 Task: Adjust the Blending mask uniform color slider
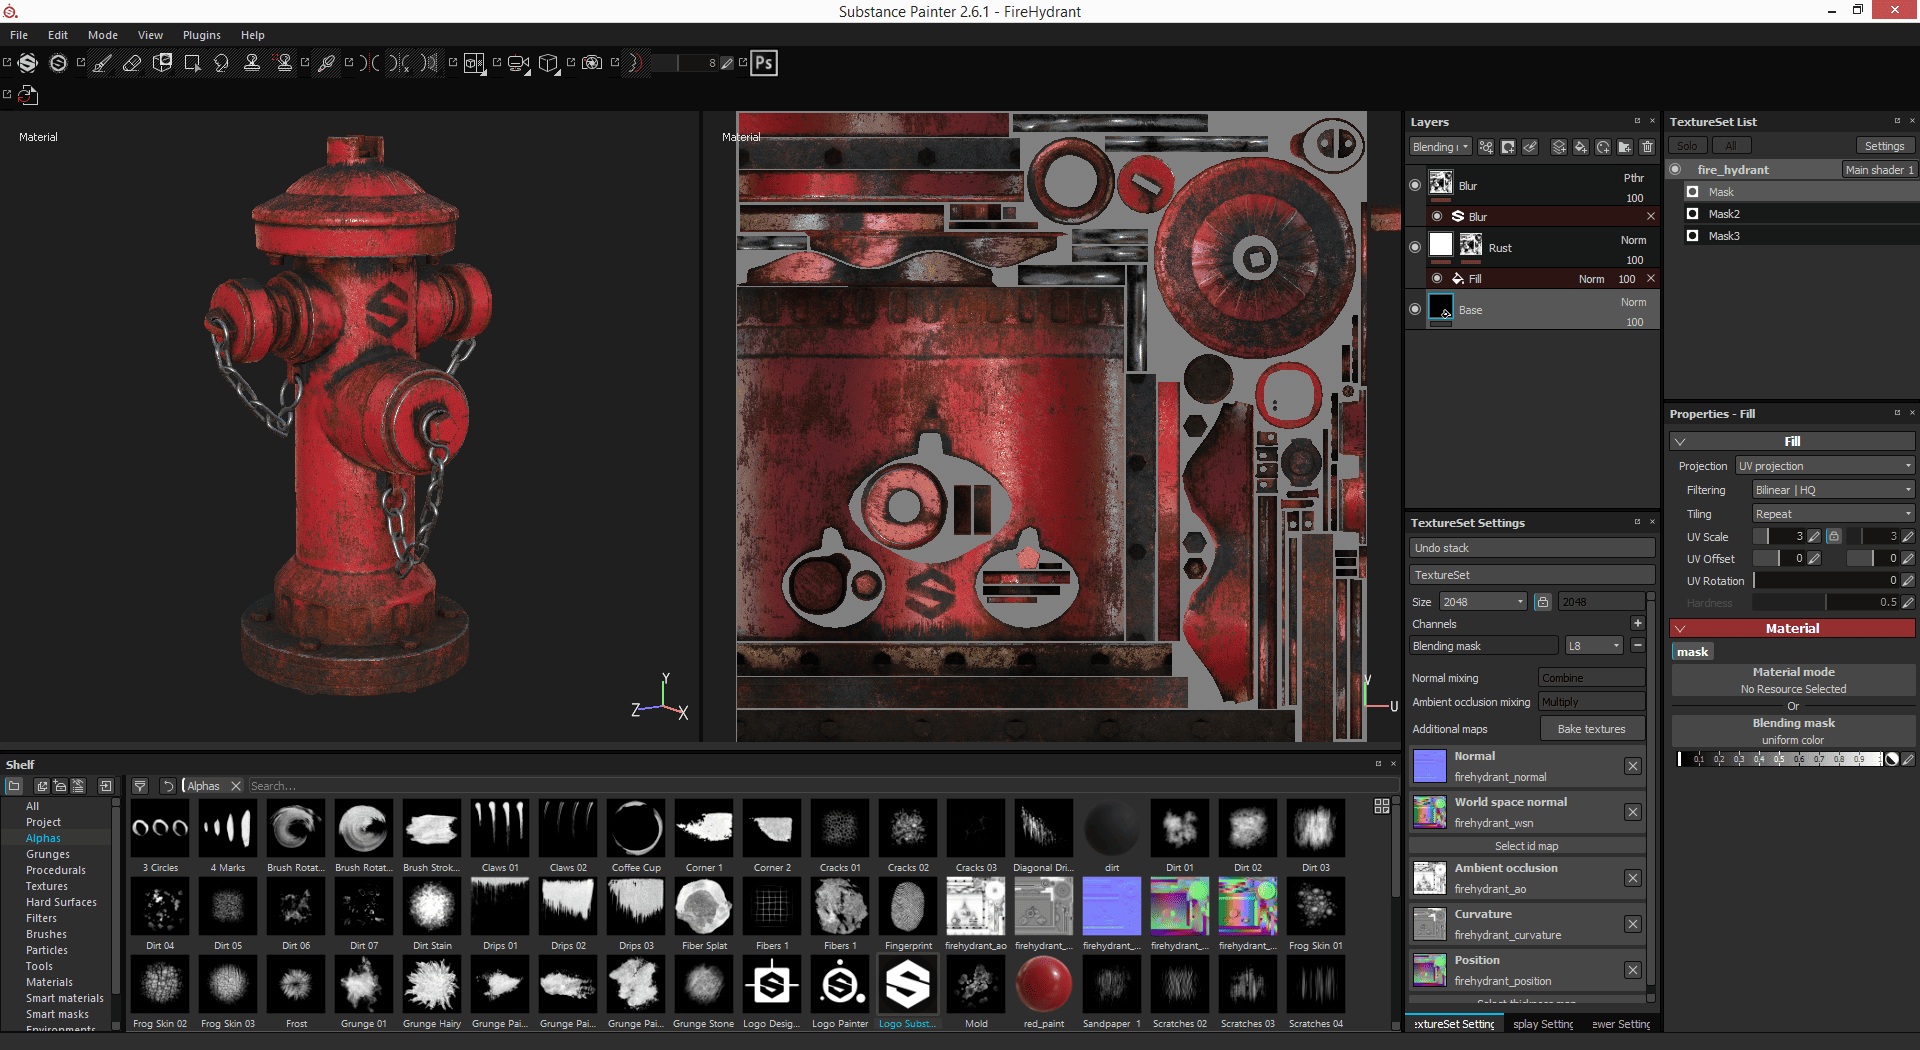pos(1780,759)
